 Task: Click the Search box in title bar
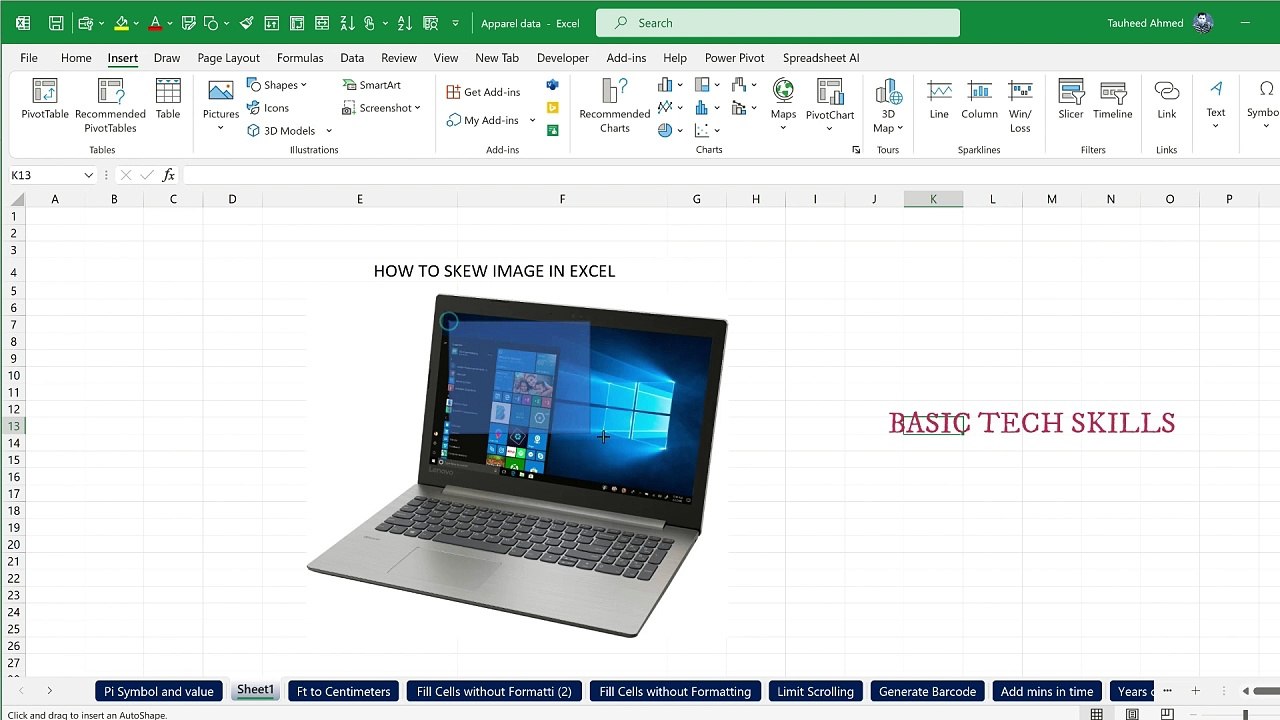pyautogui.click(x=778, y=23)
